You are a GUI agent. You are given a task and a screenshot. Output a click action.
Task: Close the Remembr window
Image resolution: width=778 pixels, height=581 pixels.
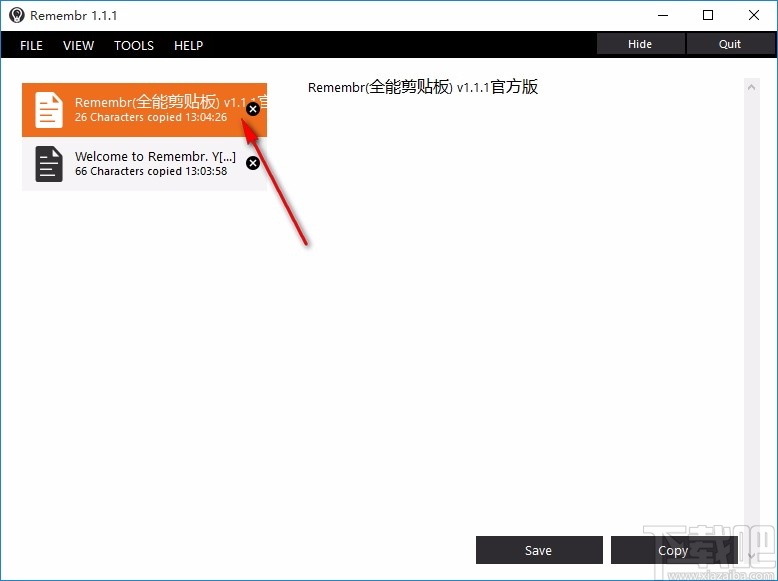click(x=754, y=15)
